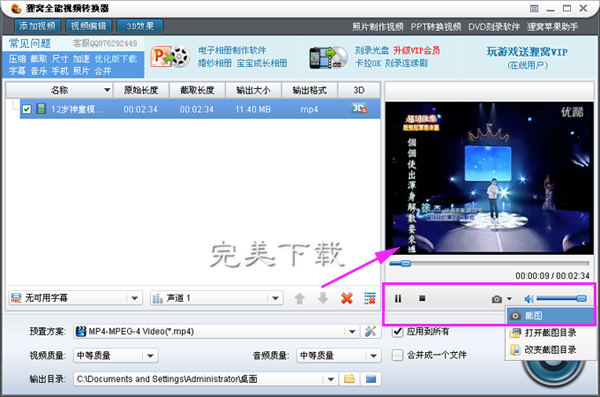Toggle the 应用到所有 checkbox
The width and height of the screenshot is (600, 397).
point(398,331)
